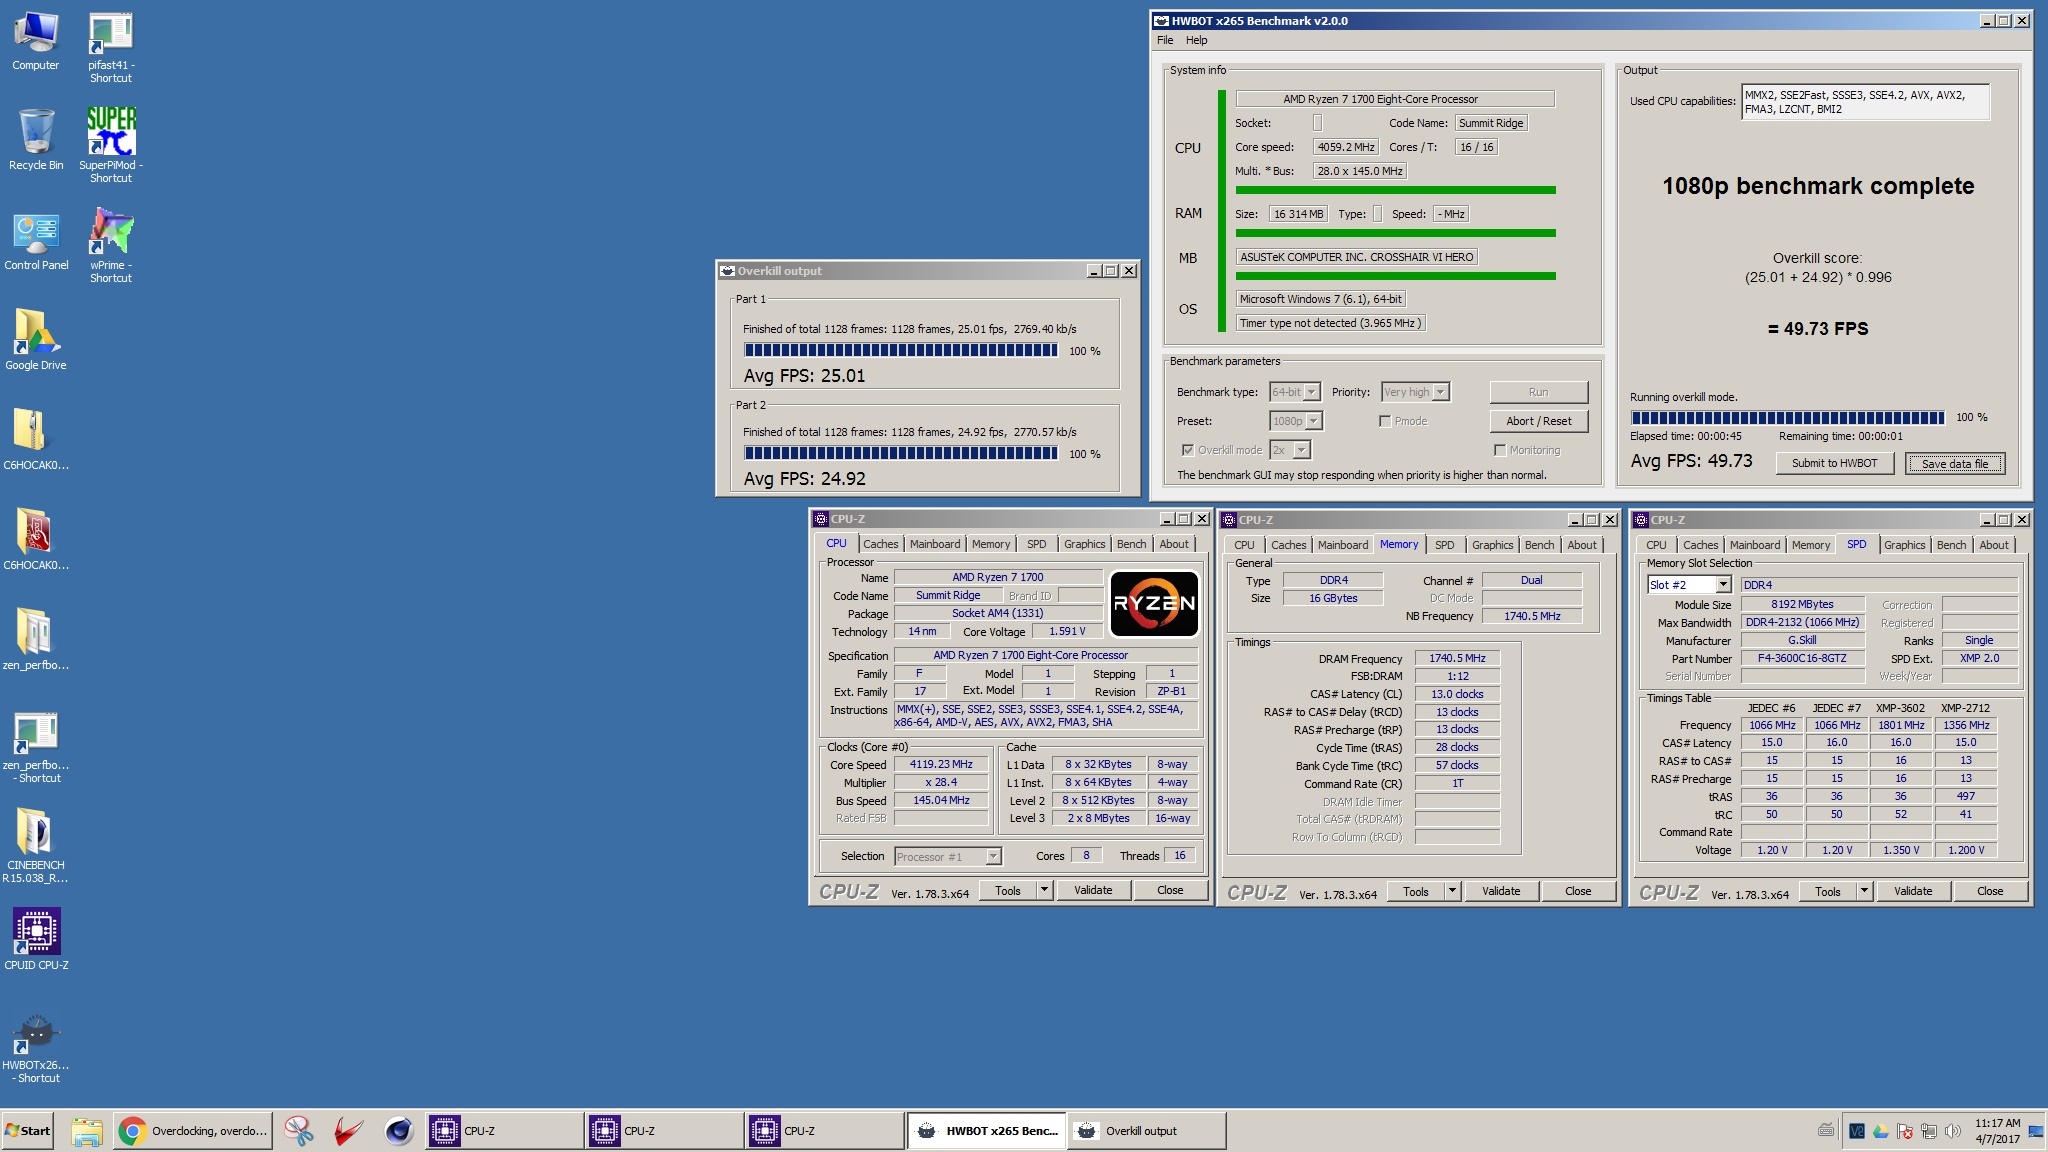
Task: Click the Part Number F4-3600C16-8GTZ value
Action: pyautogui.click(x=1802, y=658)
